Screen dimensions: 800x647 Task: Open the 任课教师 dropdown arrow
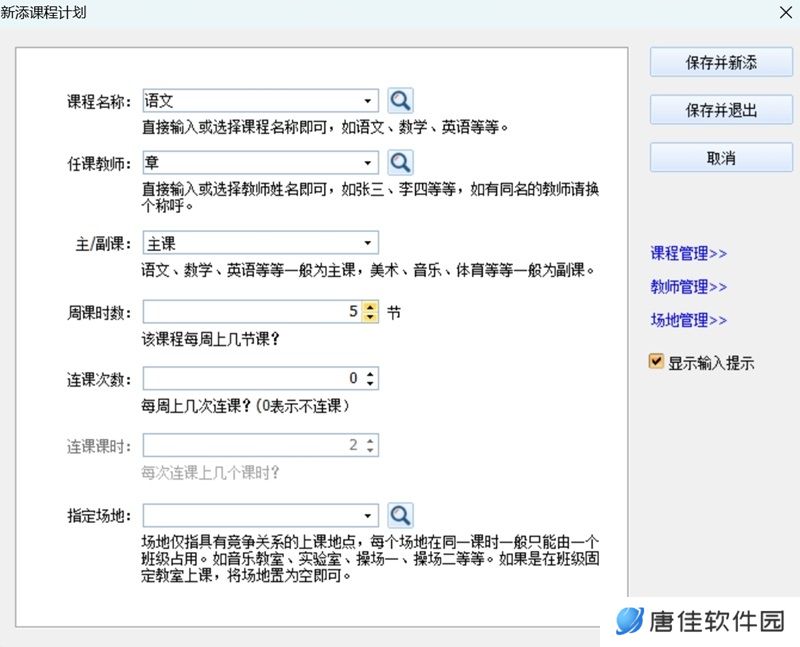pos(367,163)
